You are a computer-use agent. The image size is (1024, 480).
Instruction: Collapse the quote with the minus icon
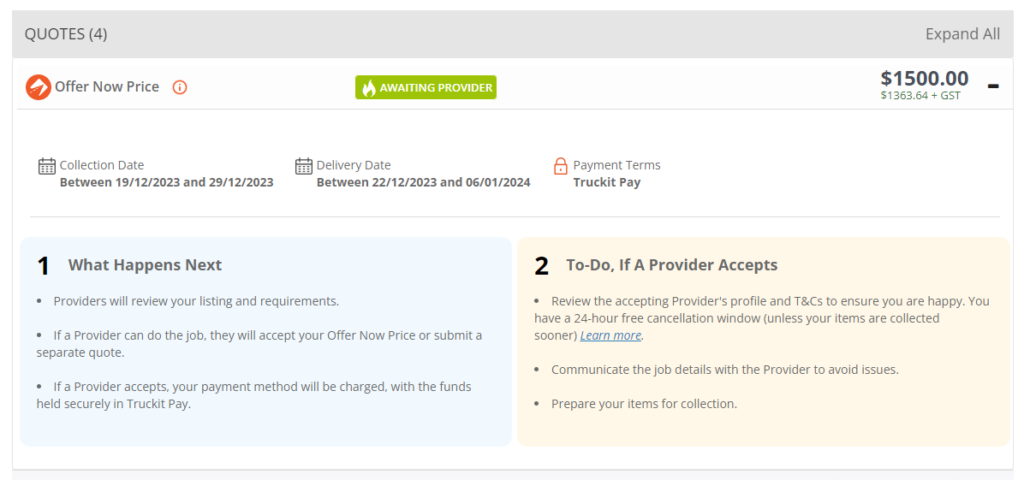[x=993, y=86]
